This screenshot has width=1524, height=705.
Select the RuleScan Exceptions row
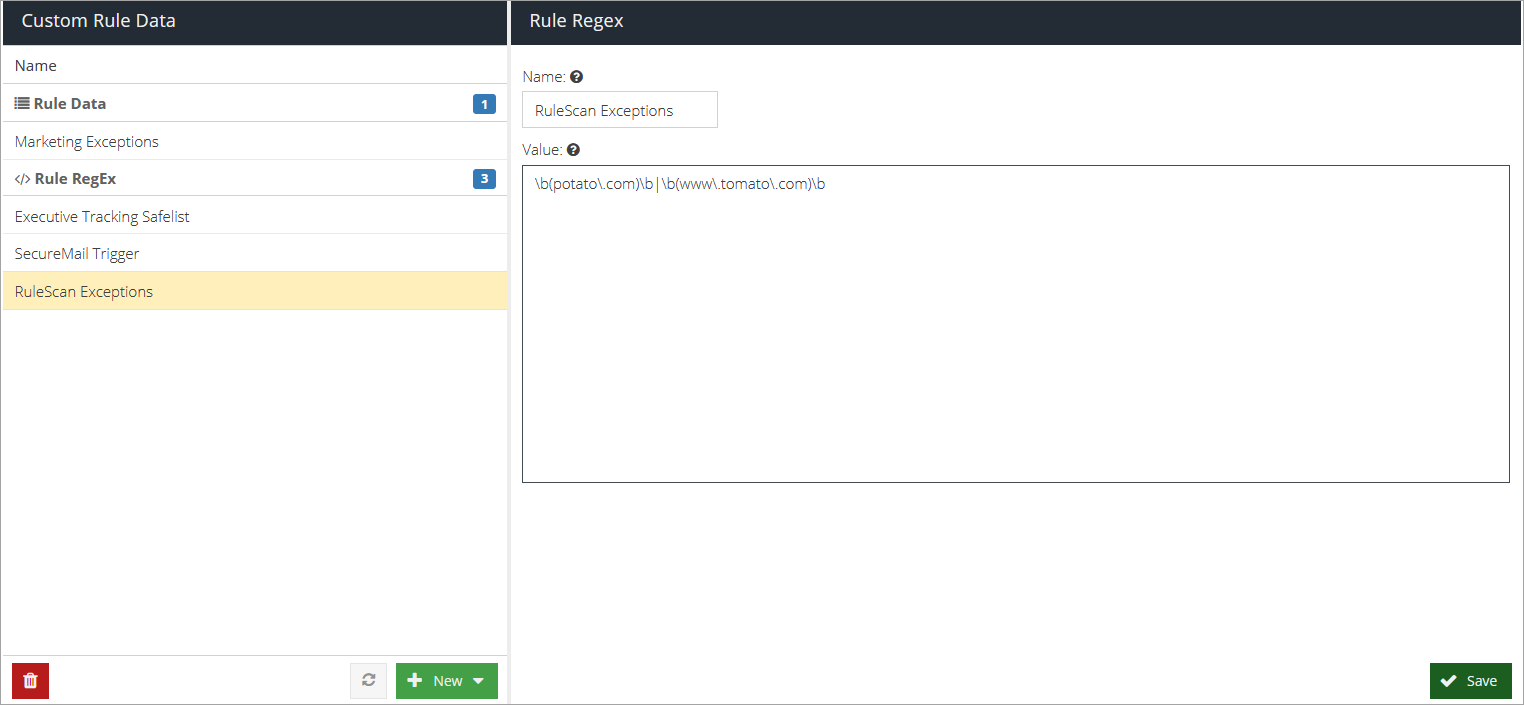[84, 292]
